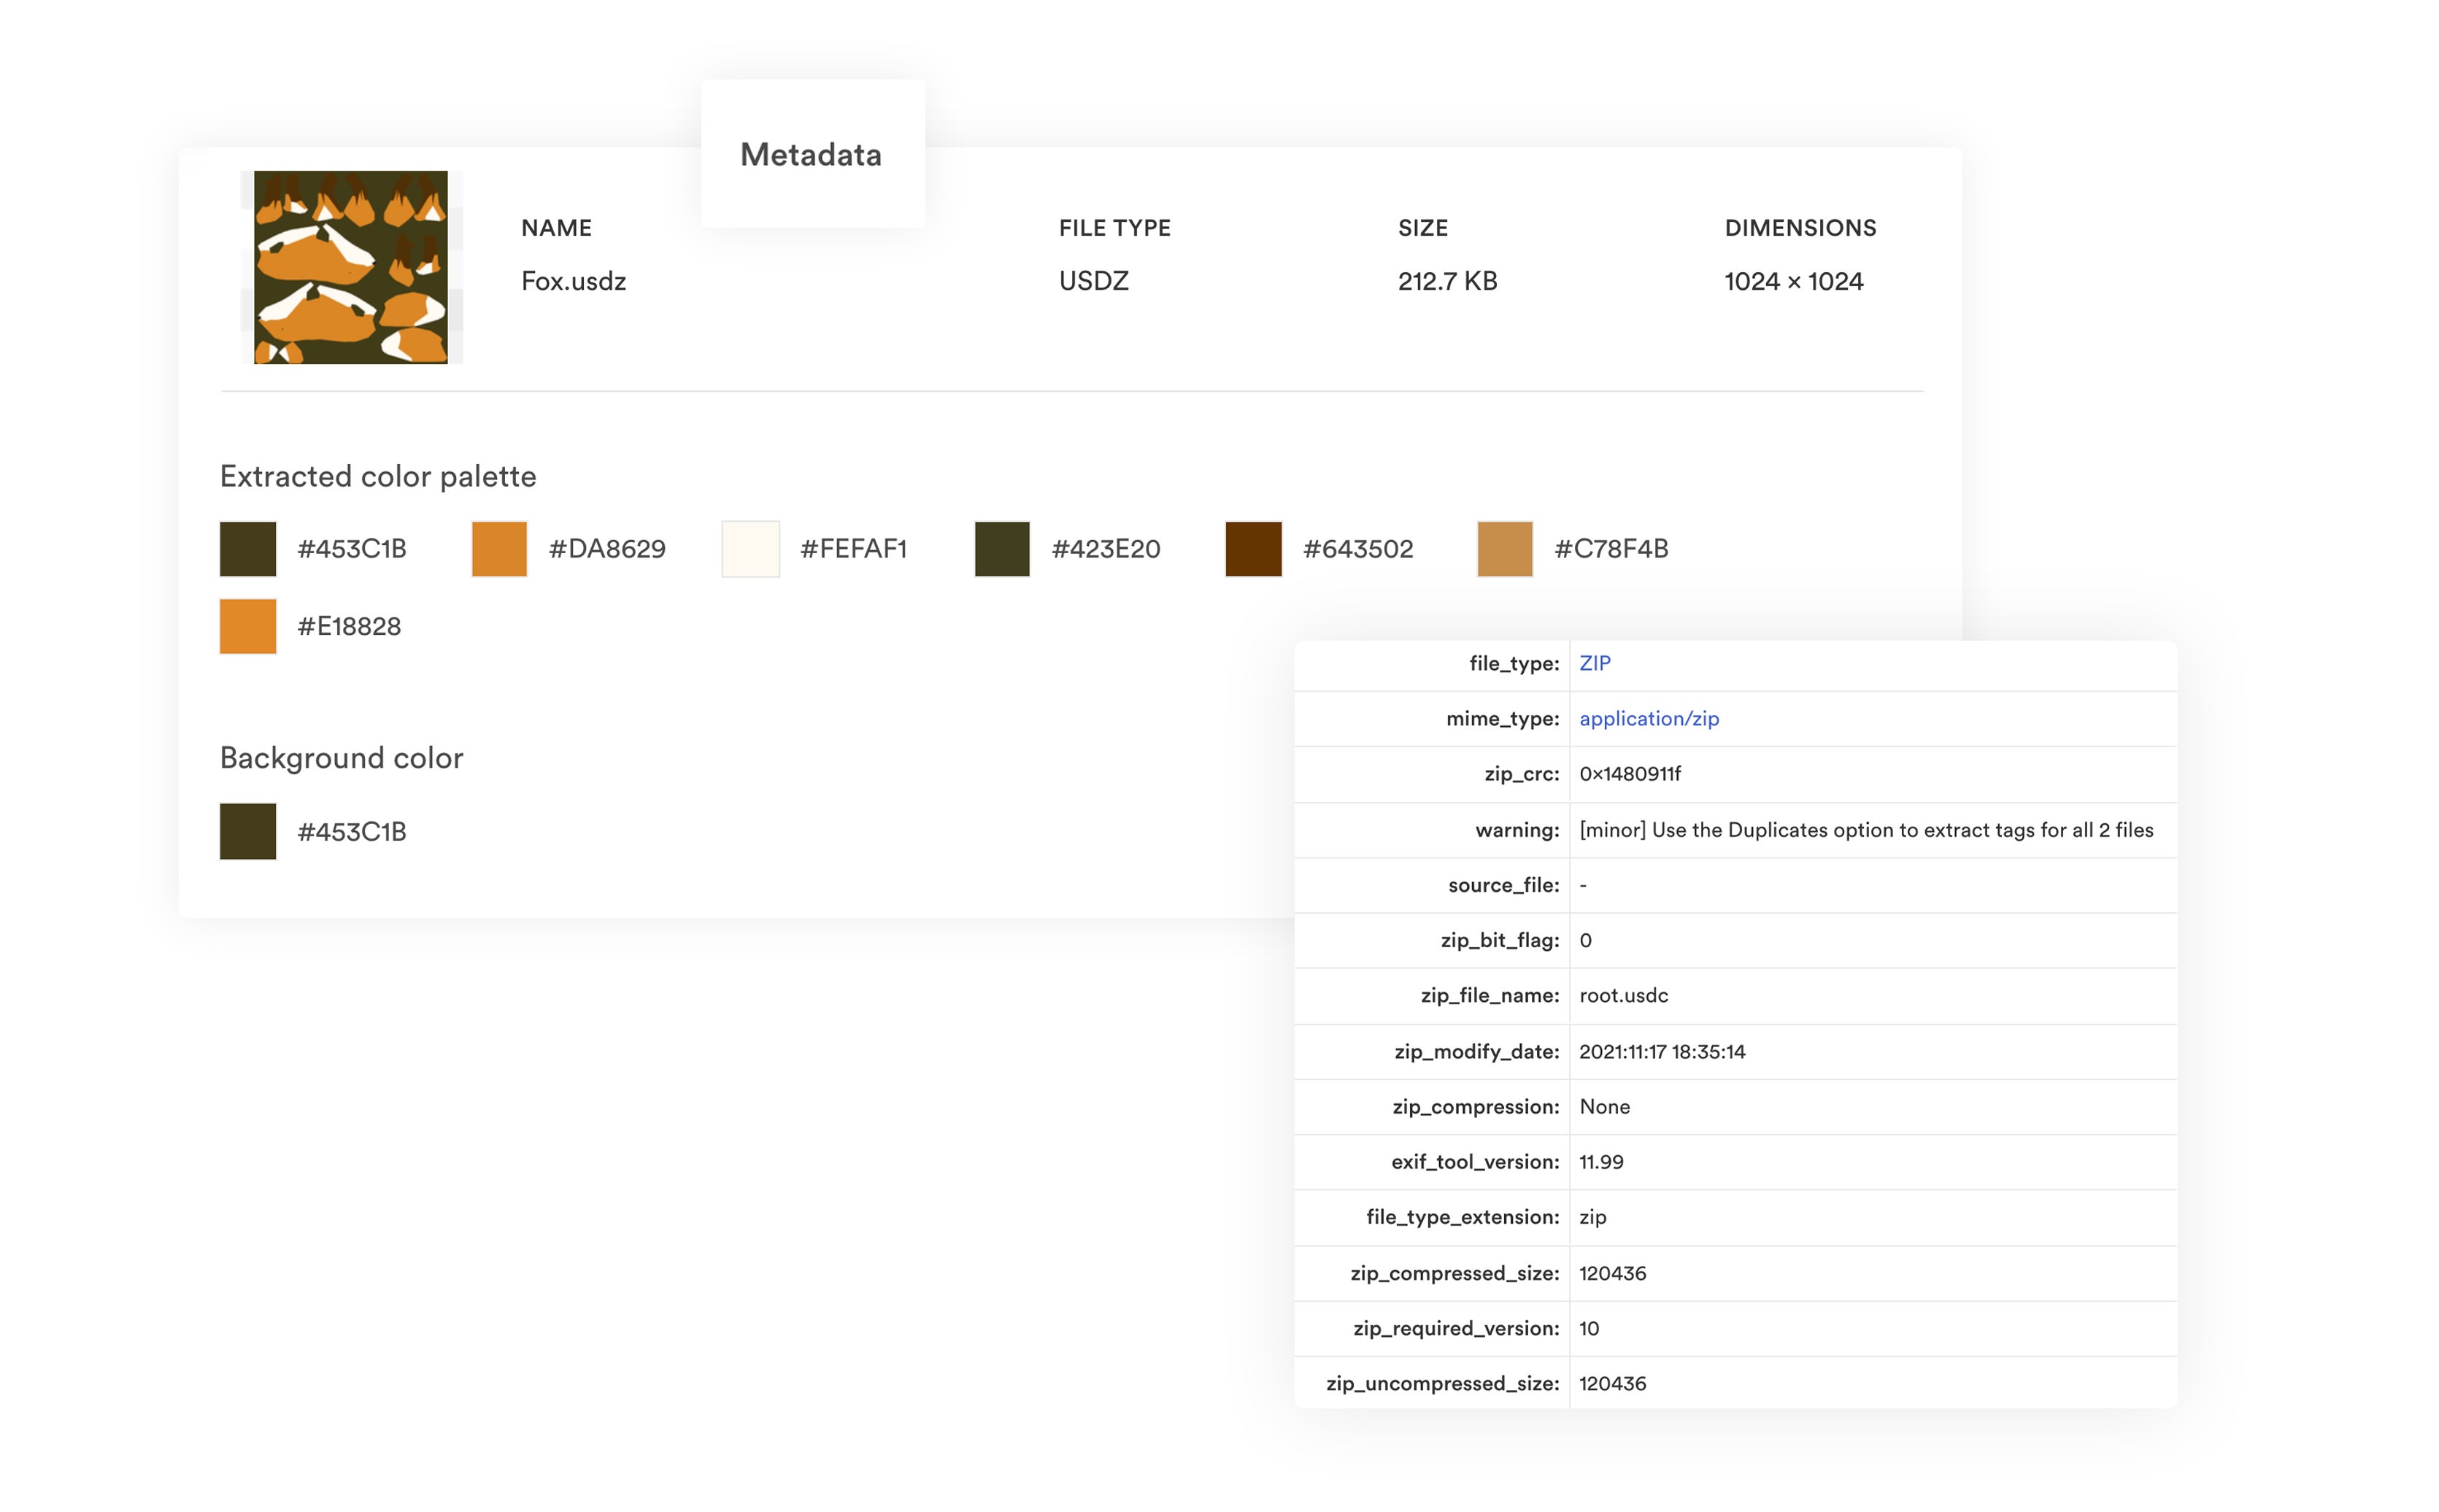The height and width of the screenshot is (1512, 2439).
Task: Click the file name Fox.usdz
Action: pyautogui.click(x=573, y=281)
